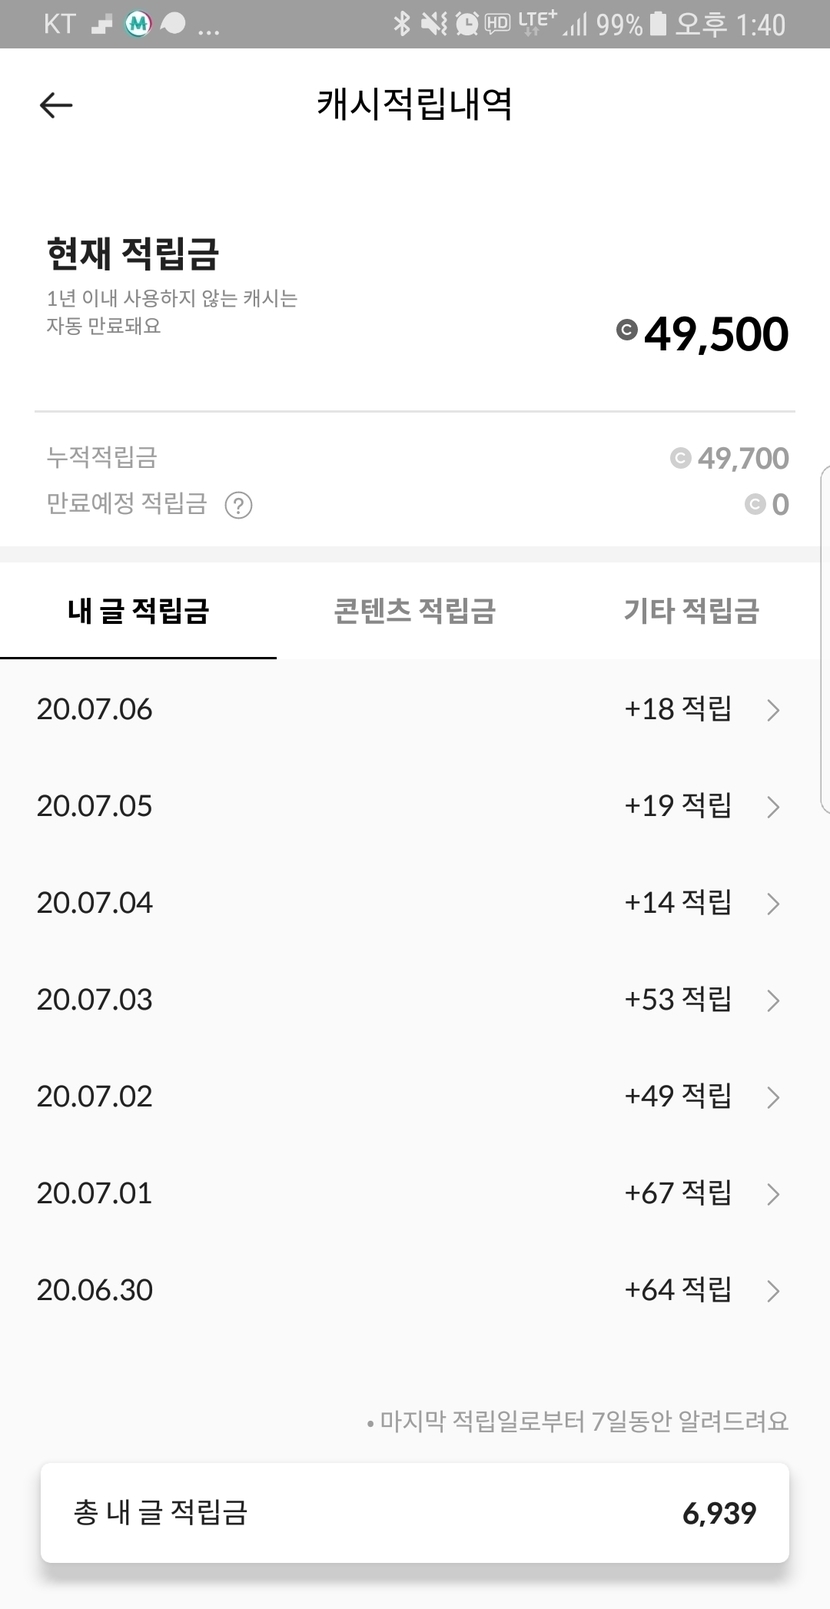Expand the 20.06.30 entry chevron
Viewport: 830px width, 1609px height.
click(x=773, y=1291)
